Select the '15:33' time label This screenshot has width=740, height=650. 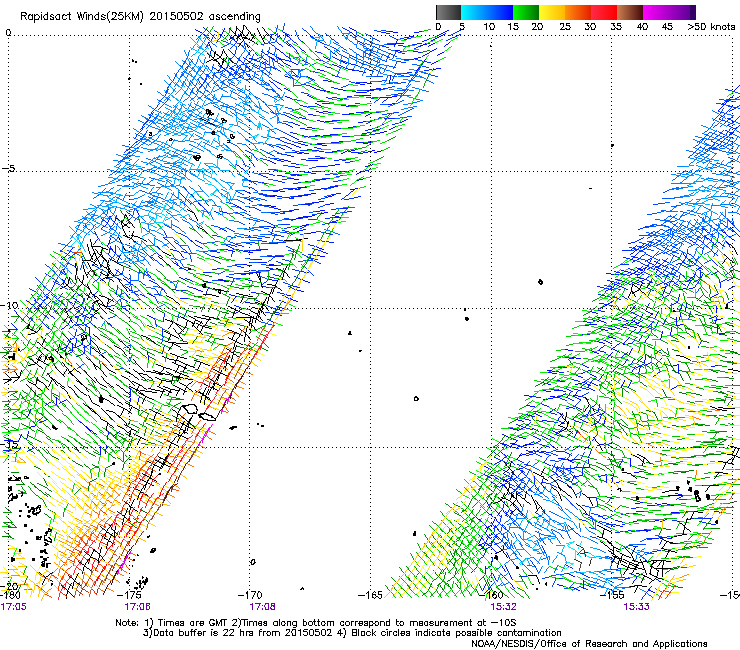pos(636,606)
